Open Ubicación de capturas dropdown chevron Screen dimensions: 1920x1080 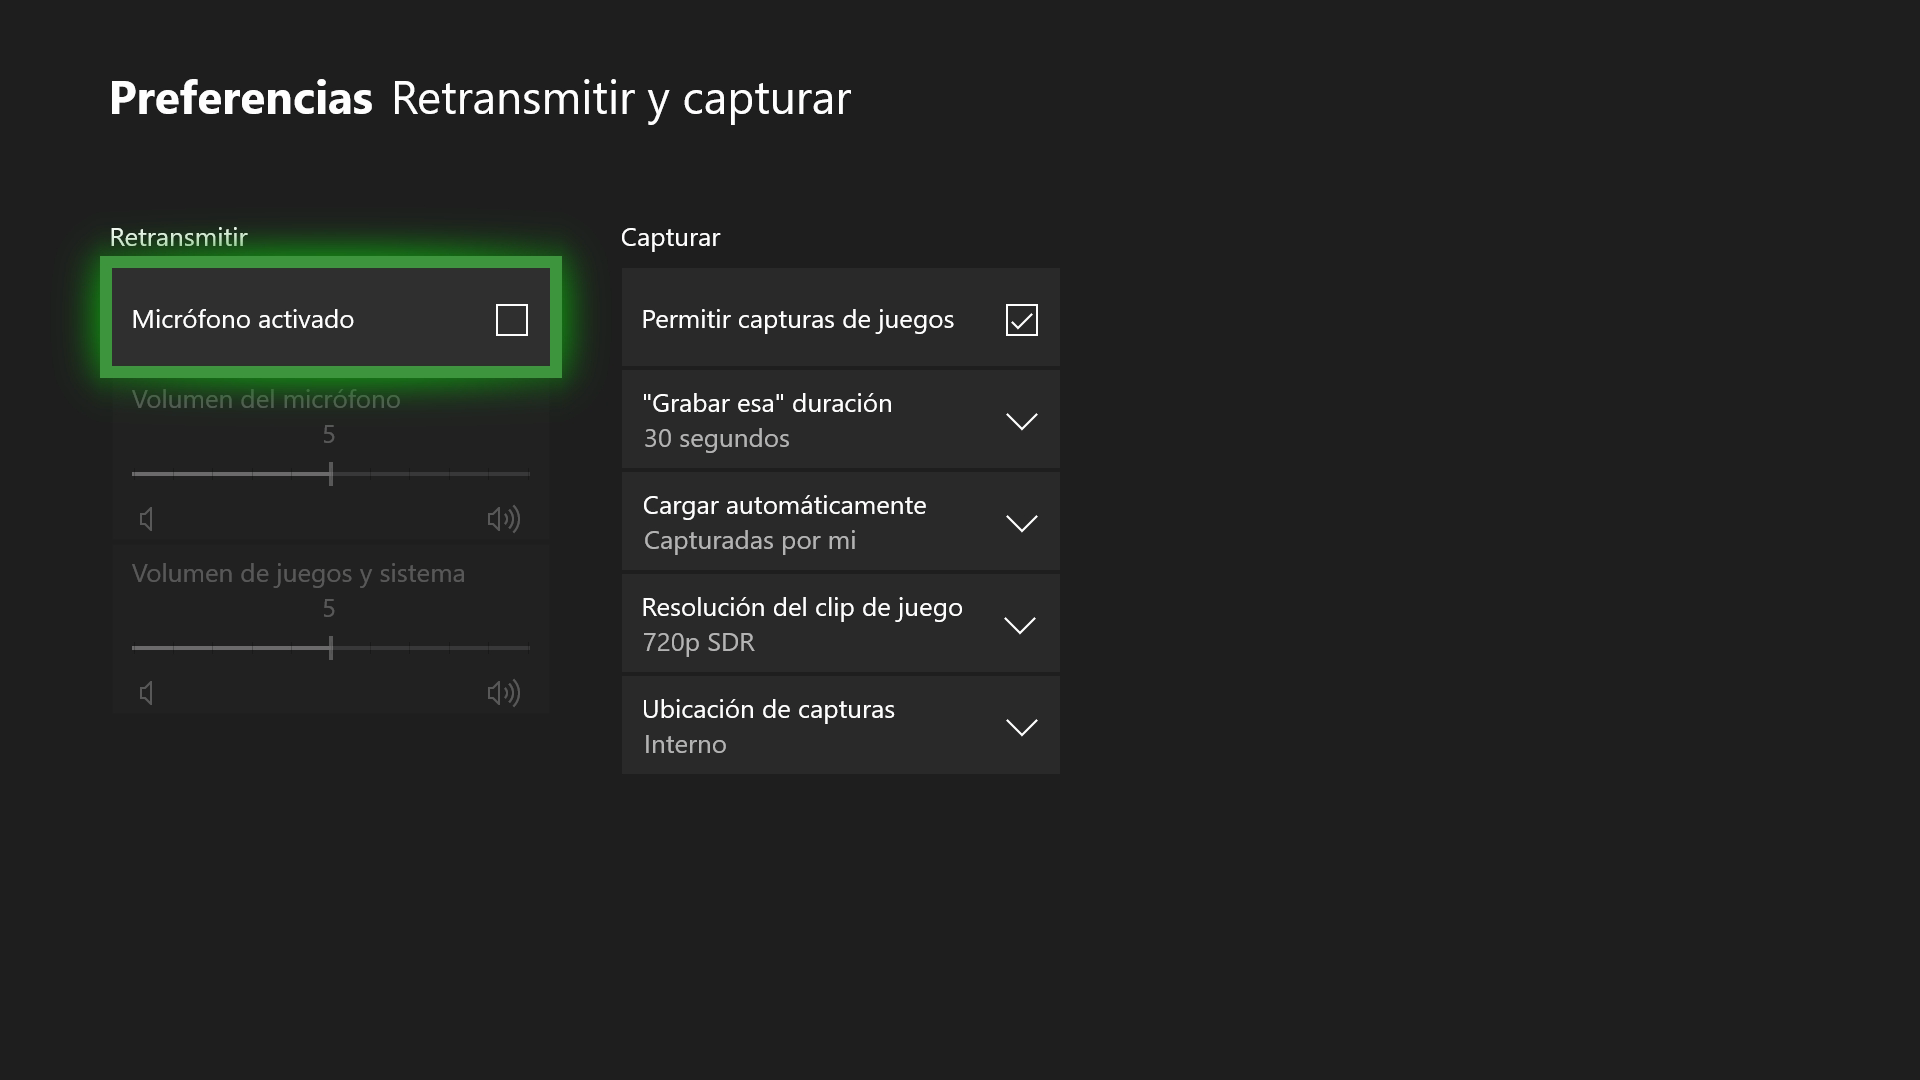1021,727
